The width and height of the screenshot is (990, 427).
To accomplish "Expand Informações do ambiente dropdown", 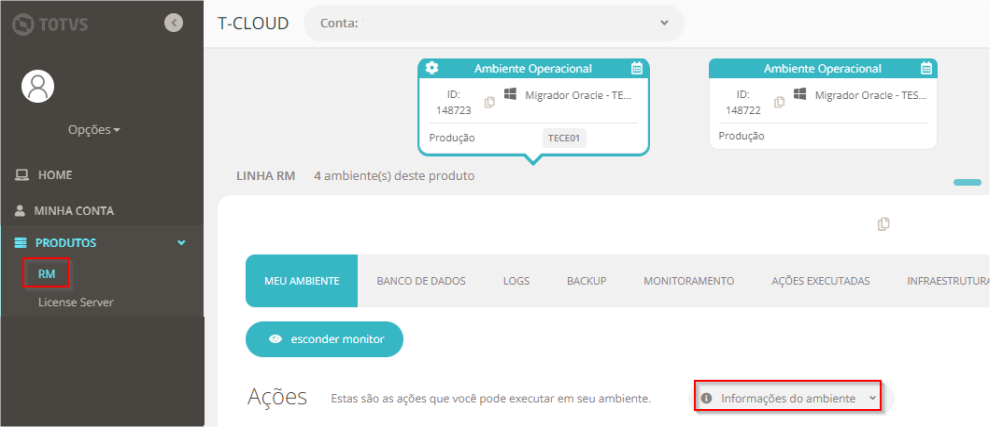I will [789, 399].
